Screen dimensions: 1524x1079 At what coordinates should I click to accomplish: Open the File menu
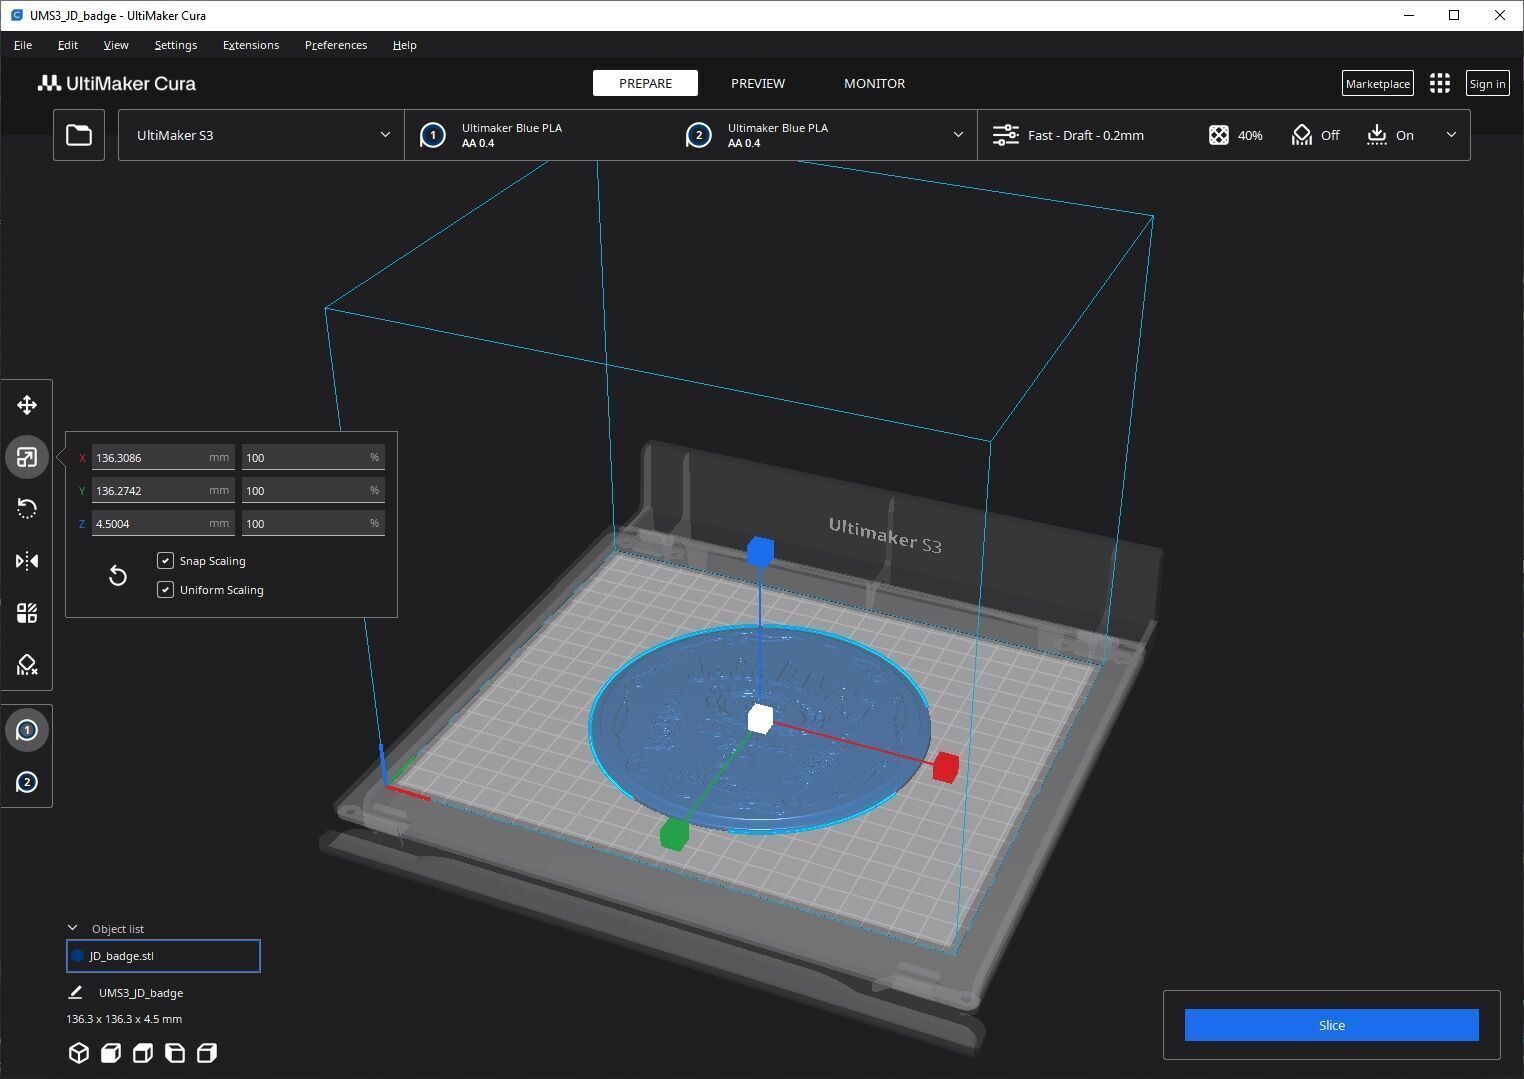(x=23, y=45)
